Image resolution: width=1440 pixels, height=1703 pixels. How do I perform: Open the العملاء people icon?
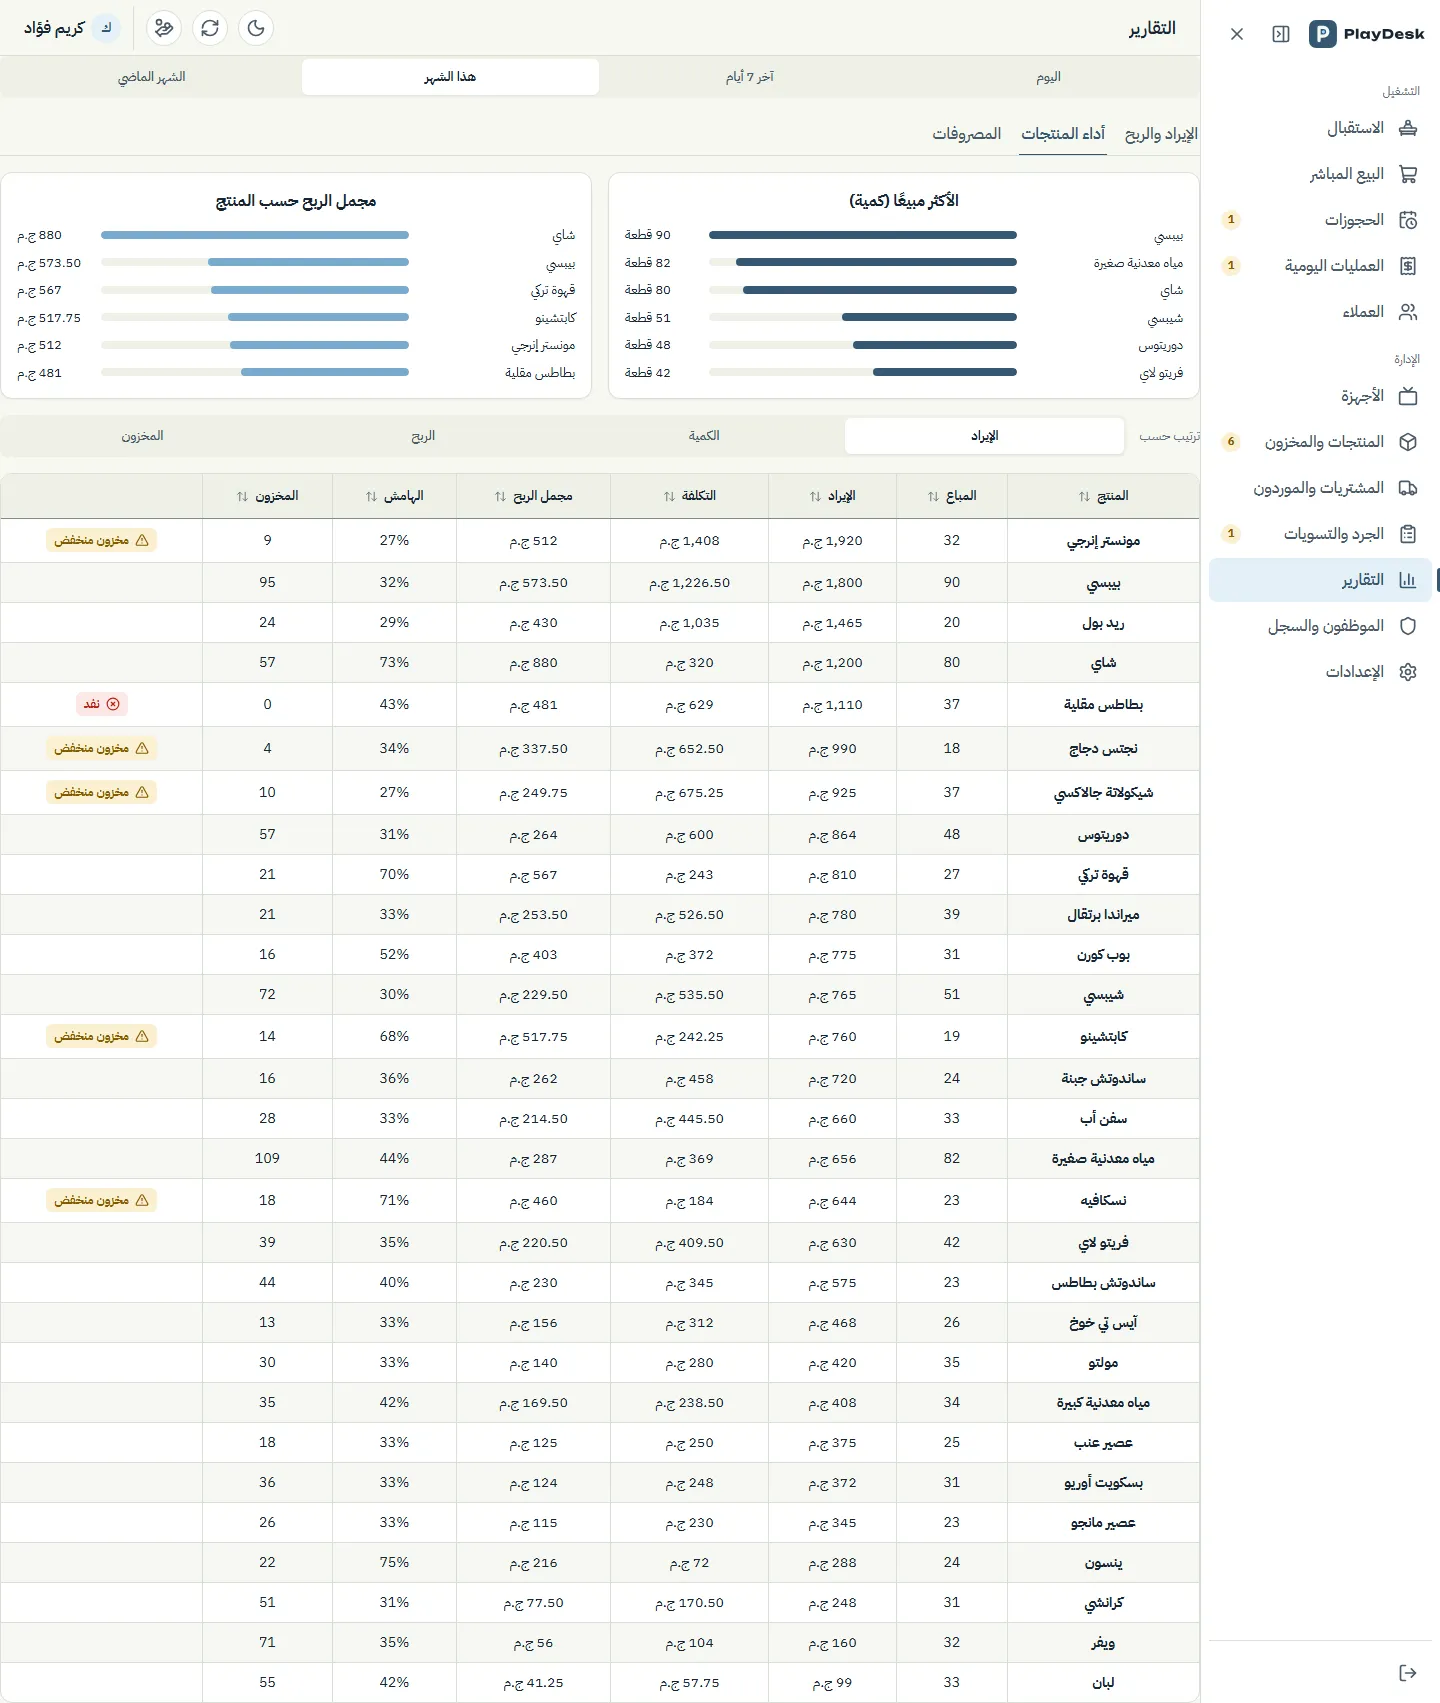point(1408,312)
